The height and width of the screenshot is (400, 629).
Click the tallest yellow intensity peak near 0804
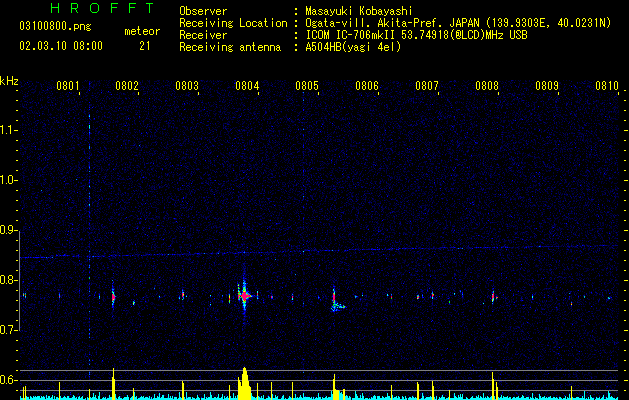[x=244, y=383]
